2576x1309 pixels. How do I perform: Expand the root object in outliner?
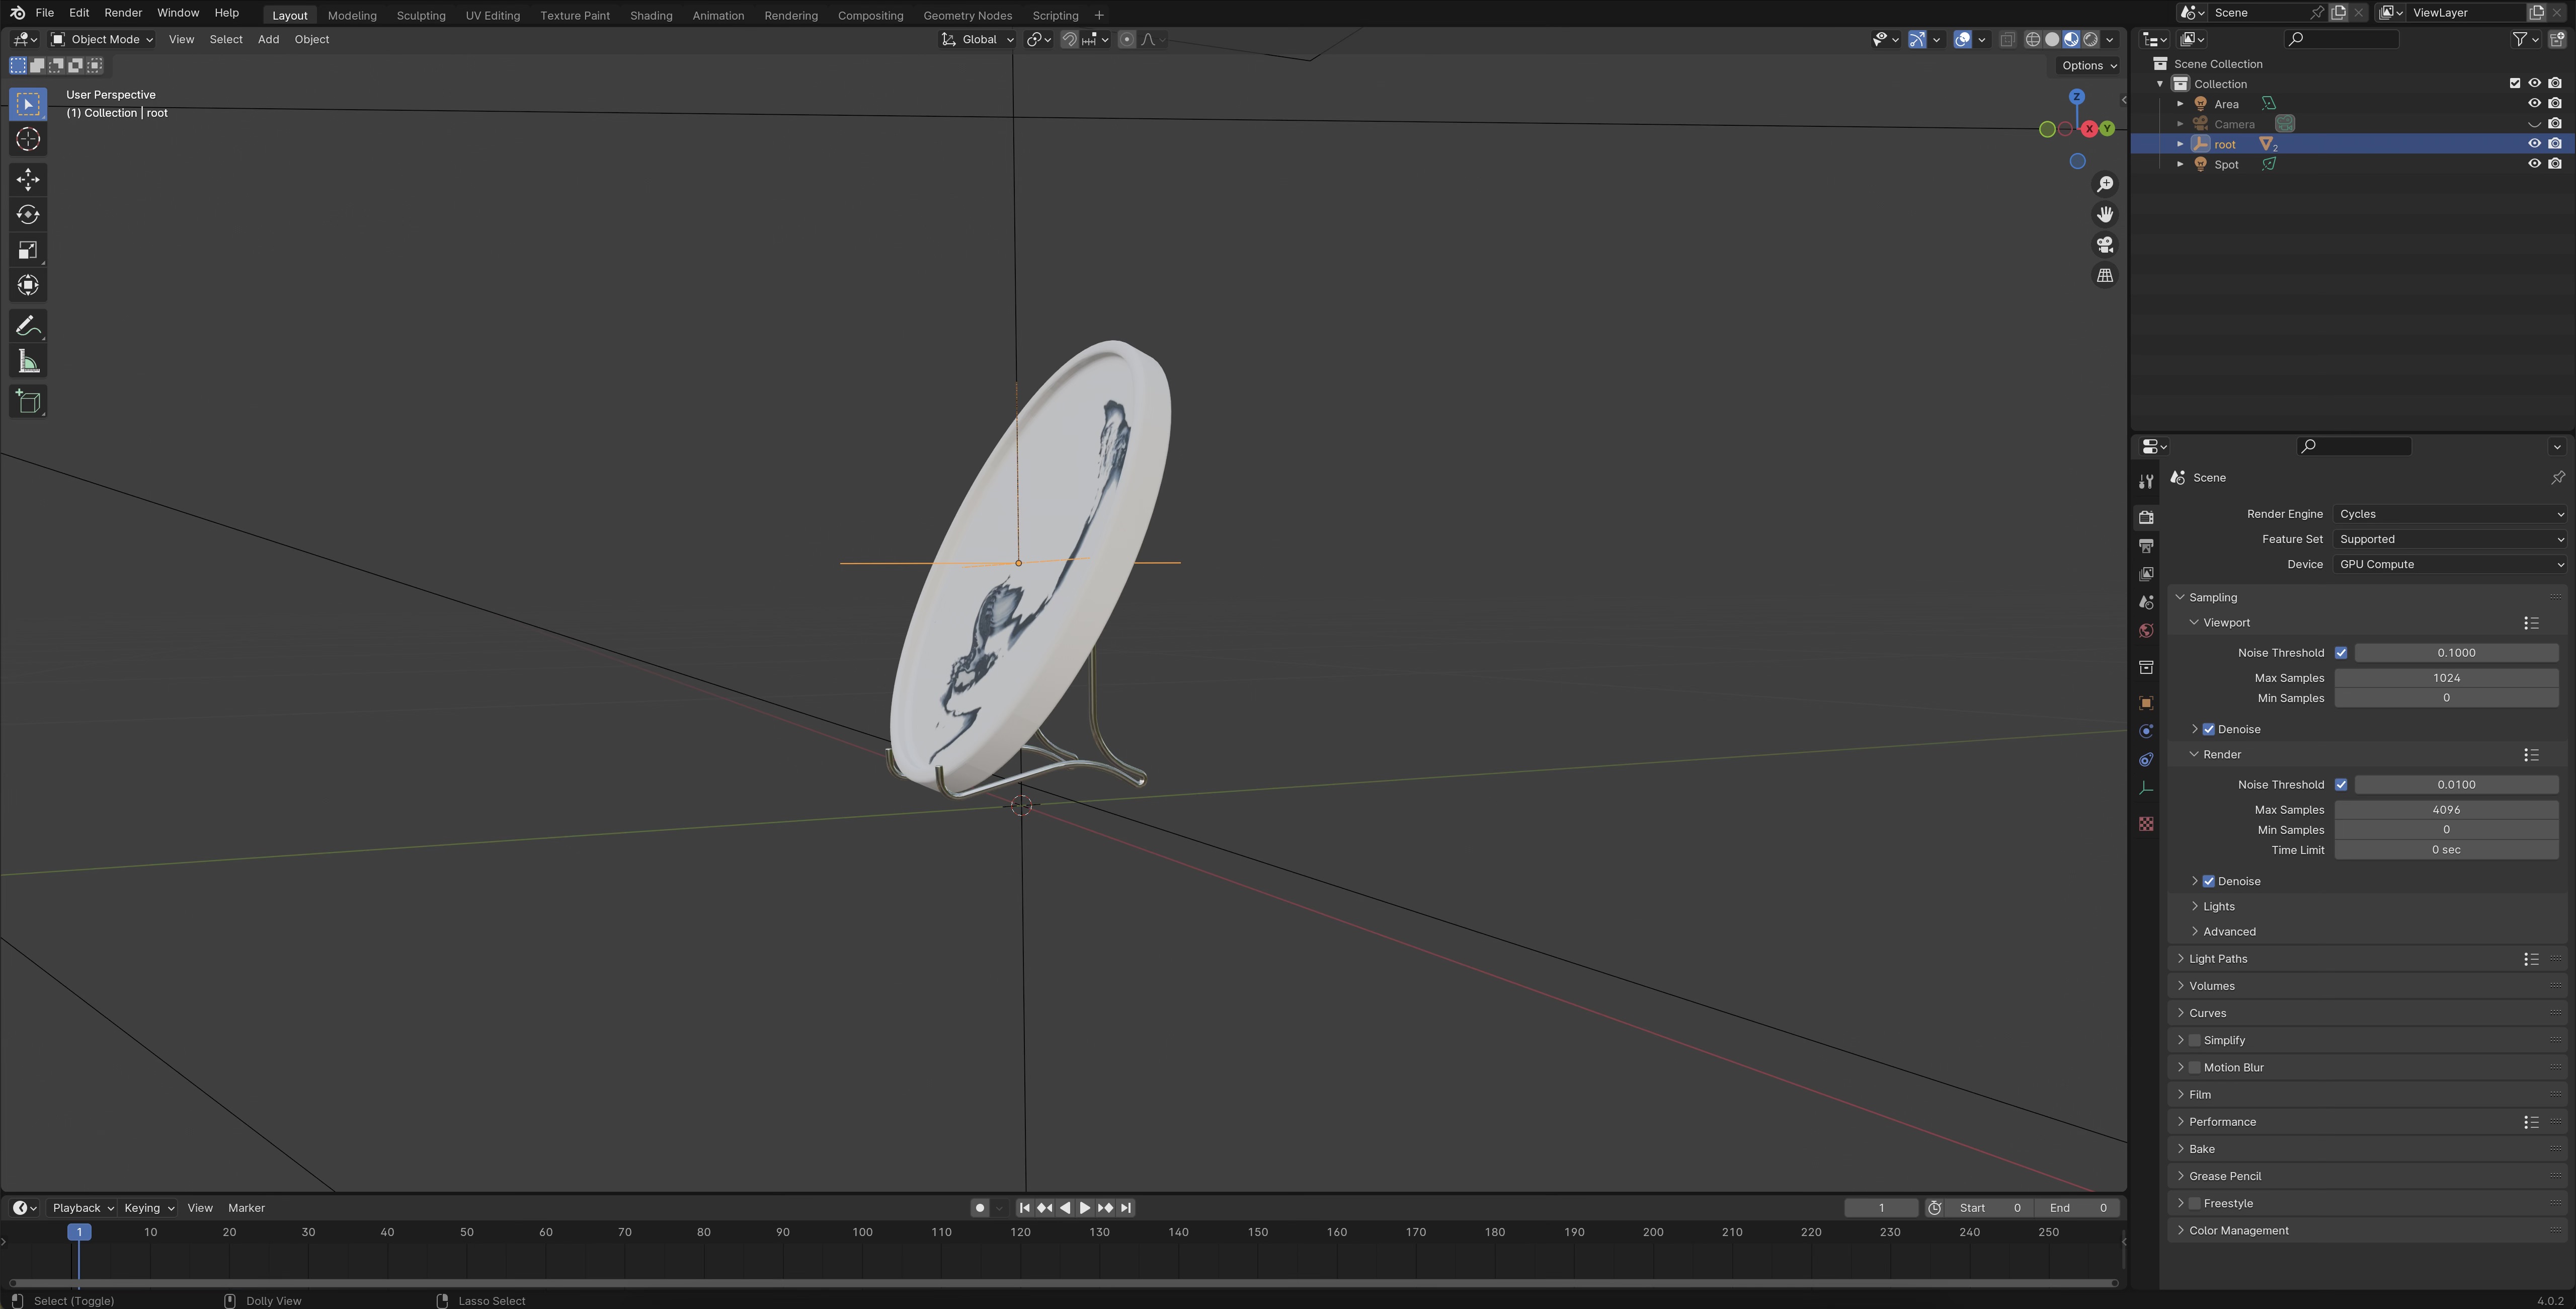(x=2180, y=144)
